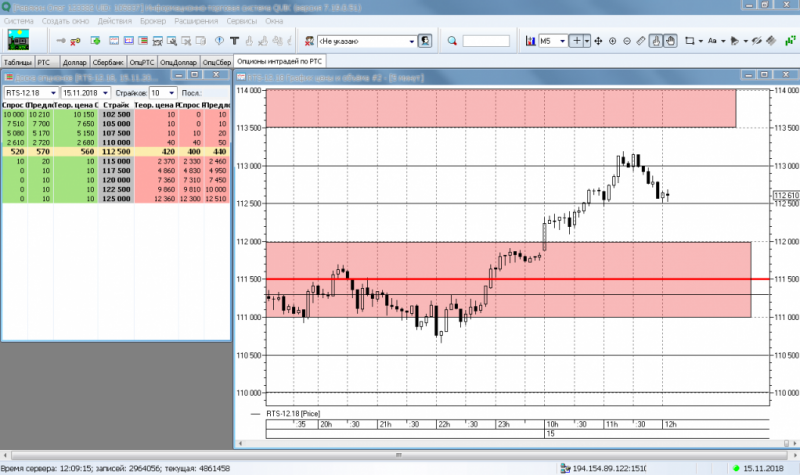The image size is (800, 475).
Task: Click the client with red cross icon
Action: pos(309,41)
